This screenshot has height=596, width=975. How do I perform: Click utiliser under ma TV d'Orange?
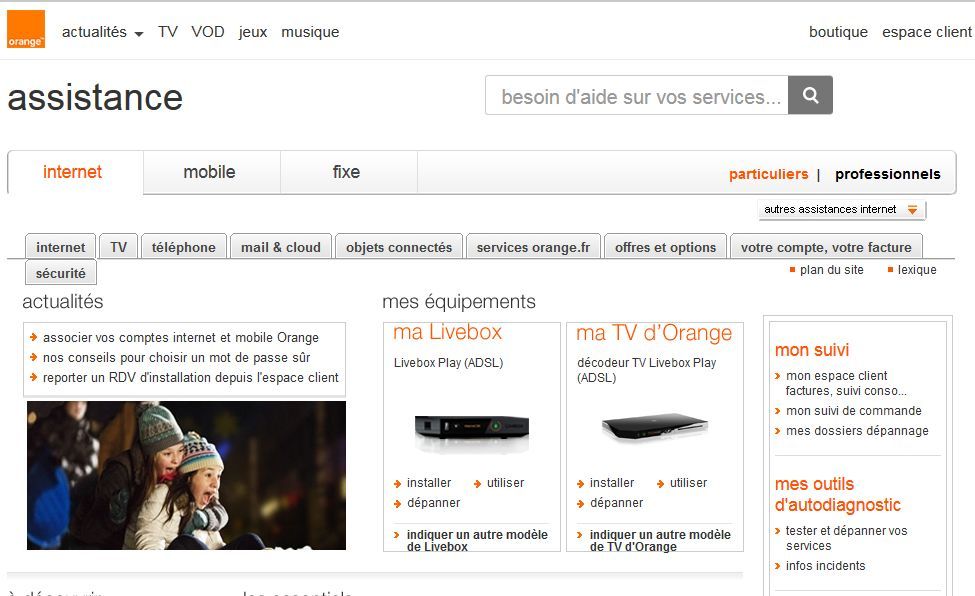click(x=688, y=483)
